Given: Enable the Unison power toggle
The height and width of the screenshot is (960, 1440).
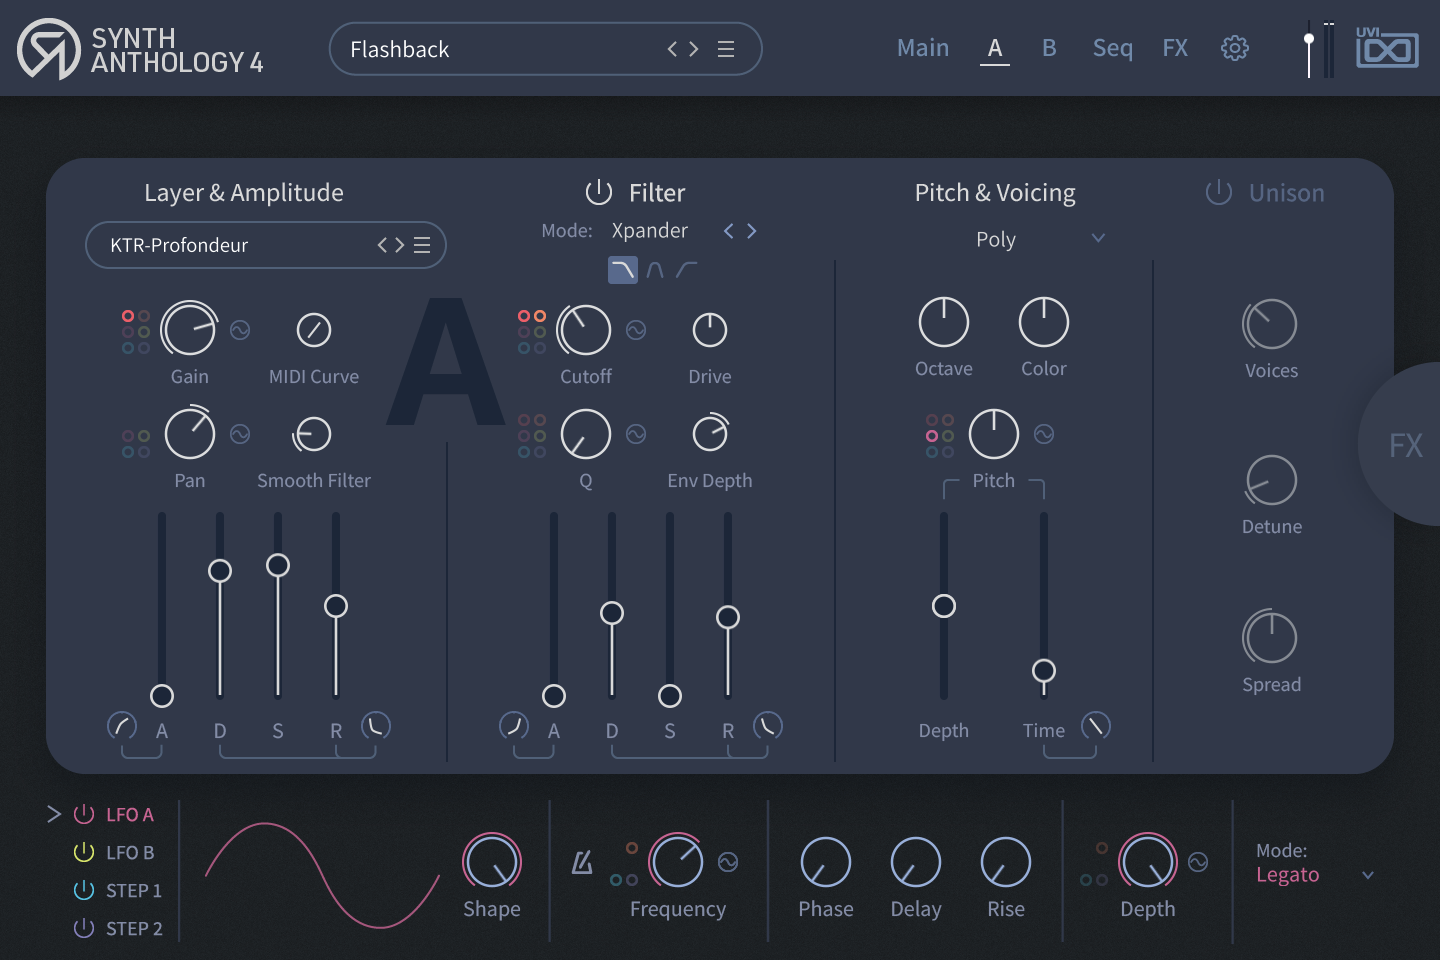Looking at the screenshot, I should 1219,192.
